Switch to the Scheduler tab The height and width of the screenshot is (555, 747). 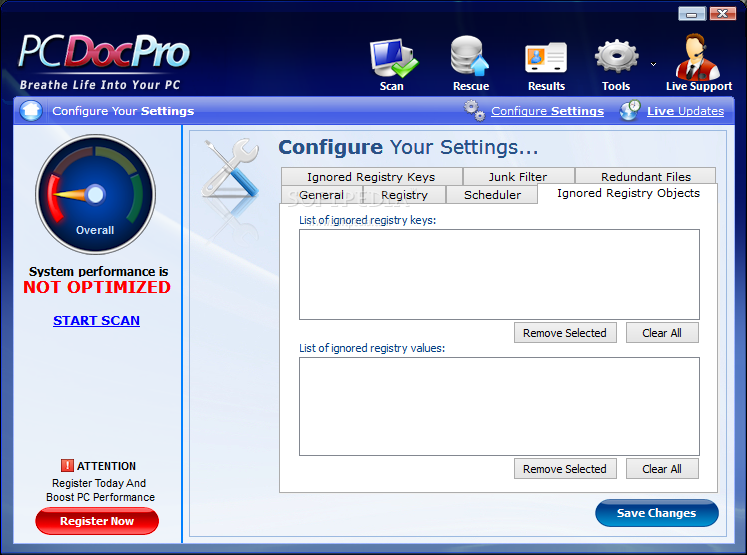point(492,195)
